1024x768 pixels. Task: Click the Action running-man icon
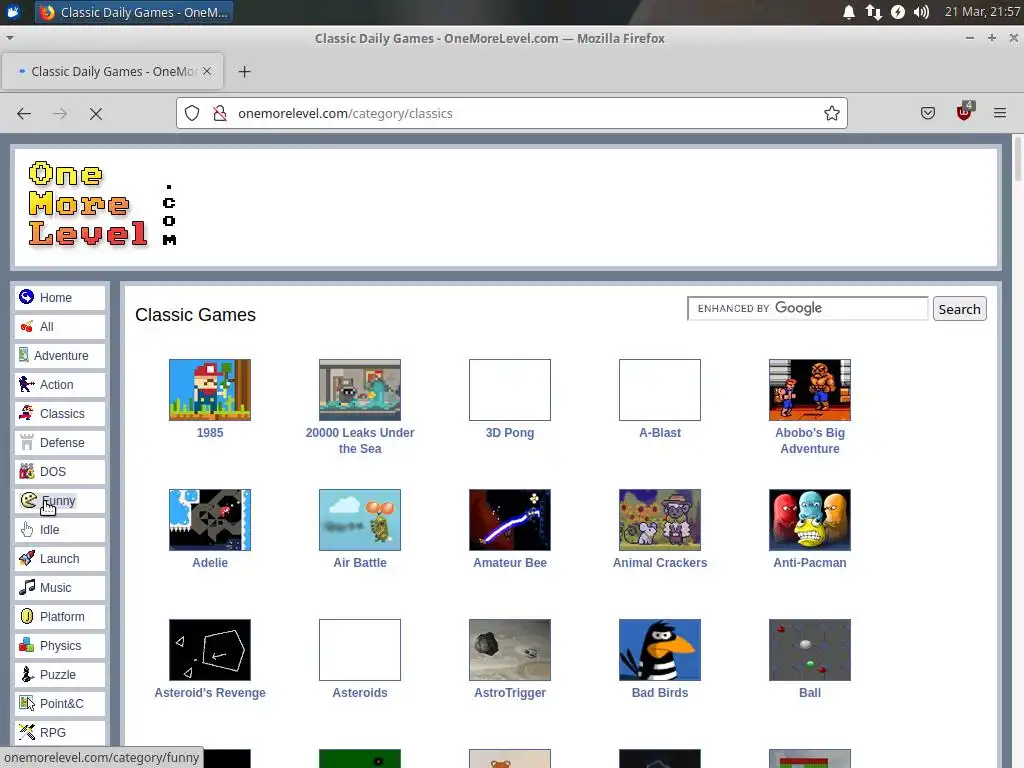pos(26,385)
